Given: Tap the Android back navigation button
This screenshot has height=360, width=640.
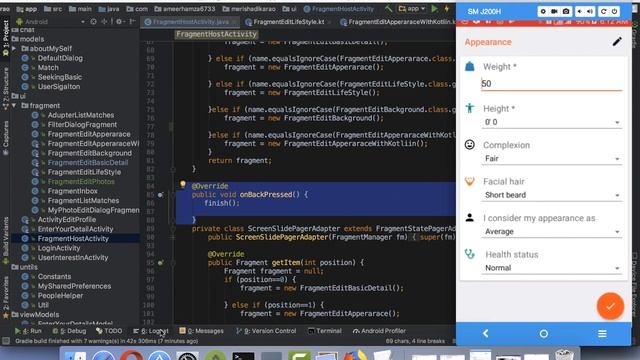Looking at the screenshot, I should pyautogui.click(x=485, y=333).
